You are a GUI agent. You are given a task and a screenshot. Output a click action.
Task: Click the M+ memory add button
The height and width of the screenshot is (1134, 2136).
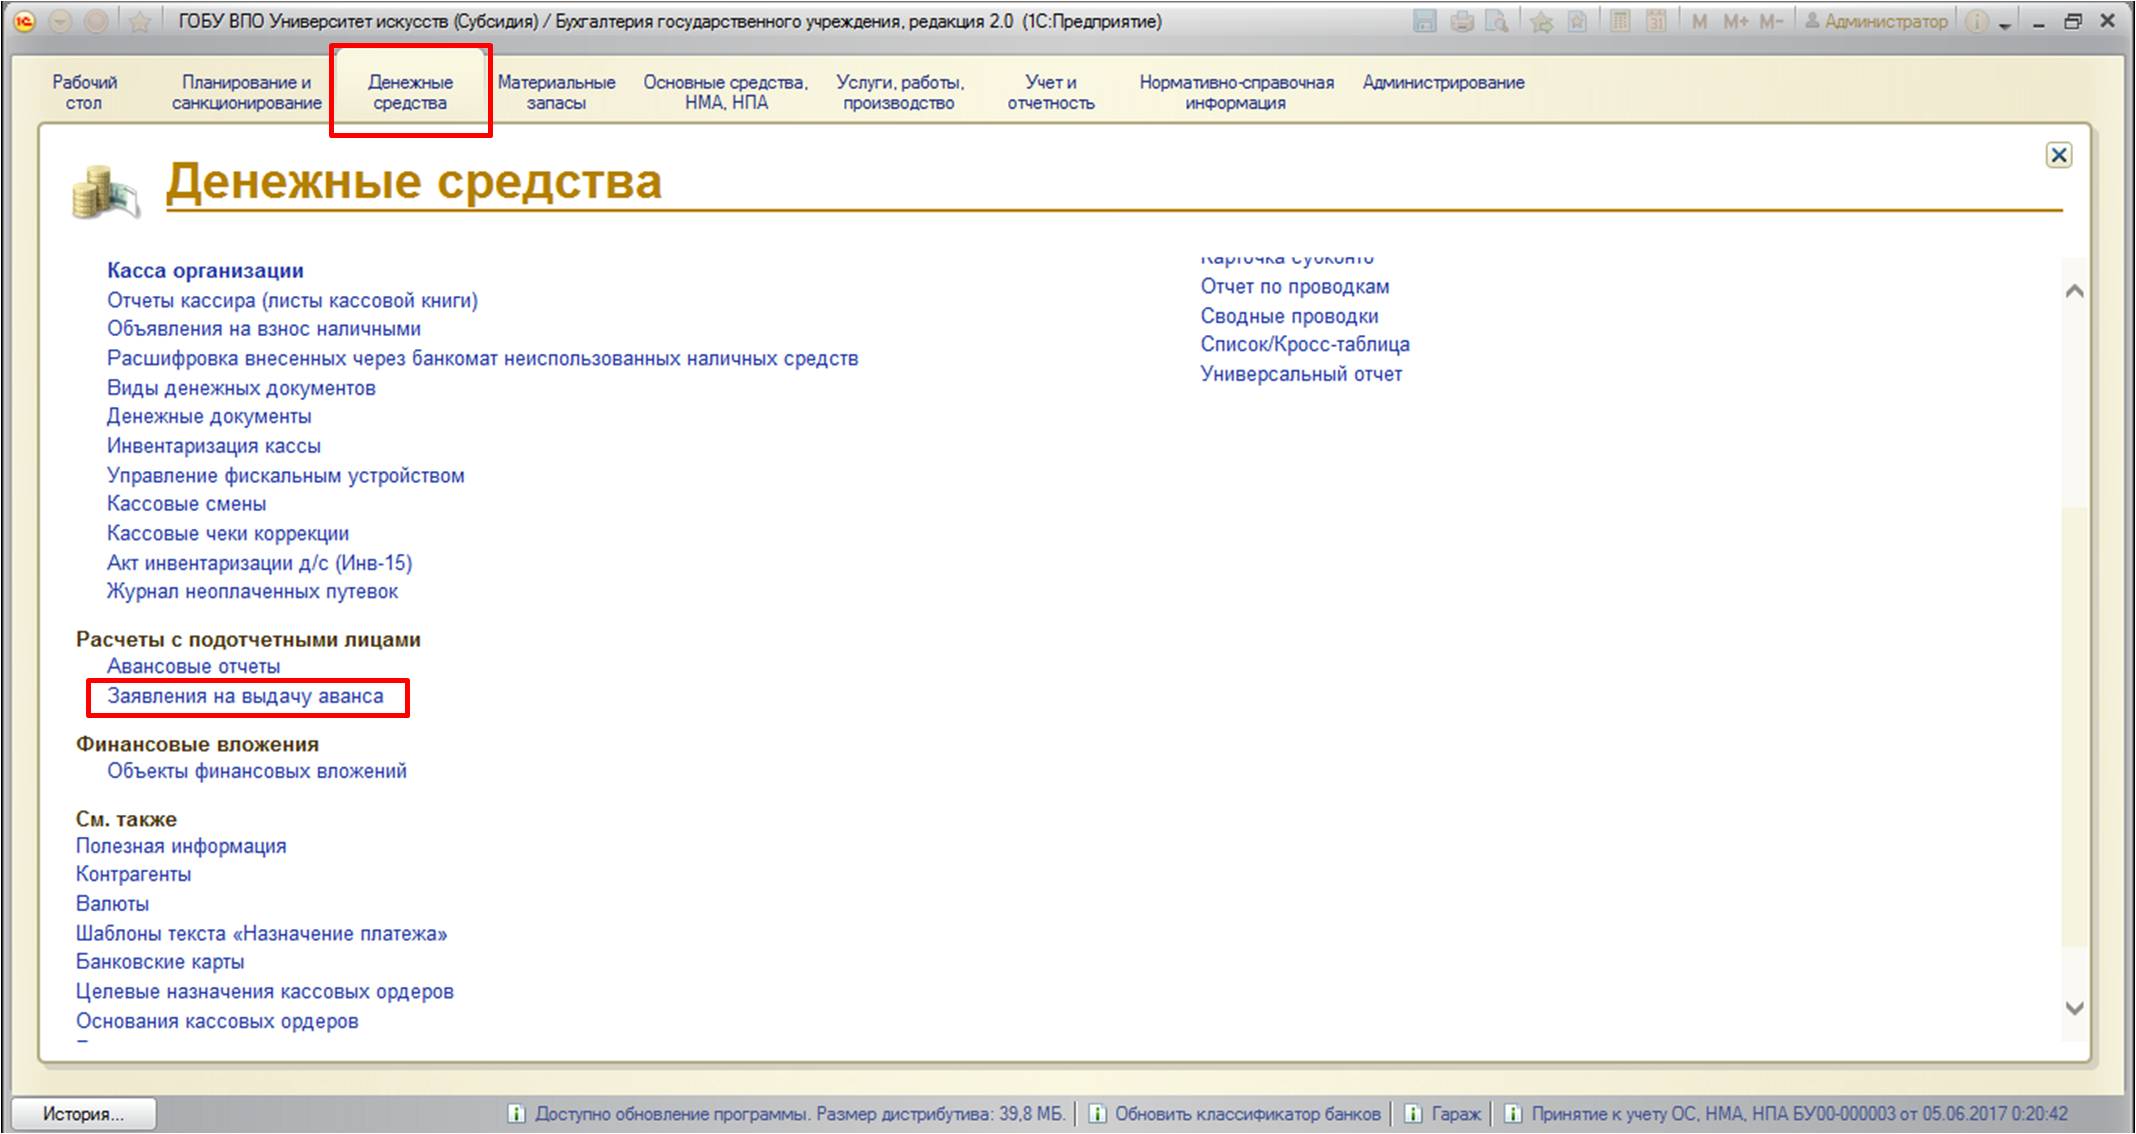pos(1735,21)
